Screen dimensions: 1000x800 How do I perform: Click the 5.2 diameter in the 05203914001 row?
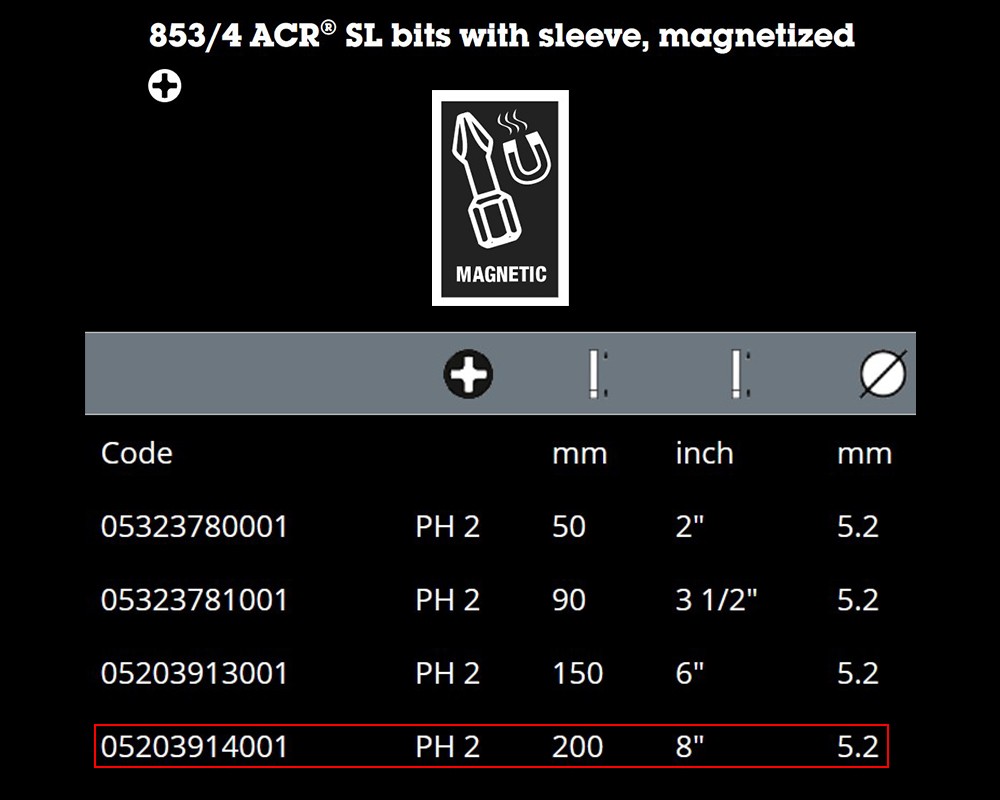click(x=858, y=747)
